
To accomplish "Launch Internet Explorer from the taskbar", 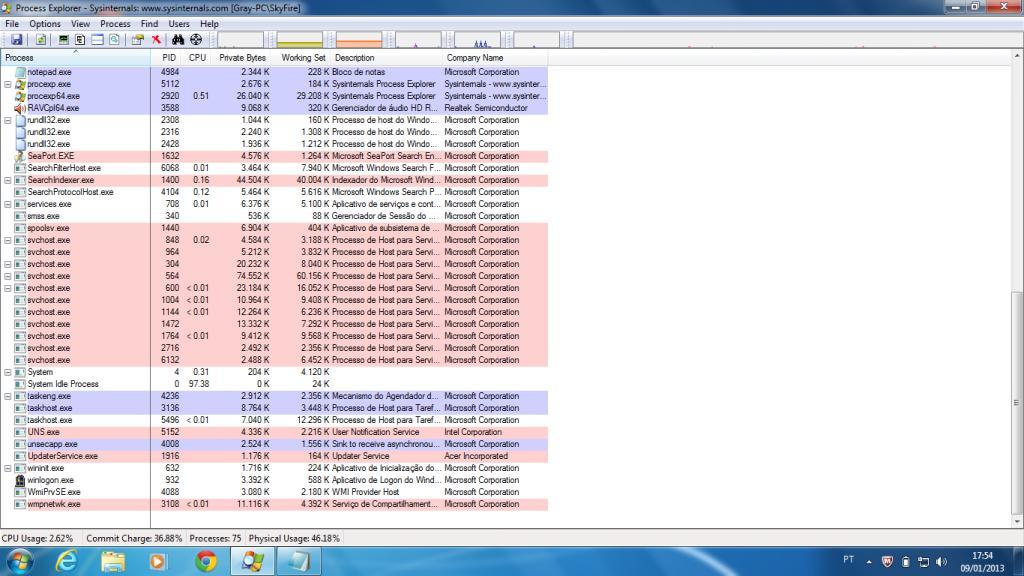I will 66,562.
